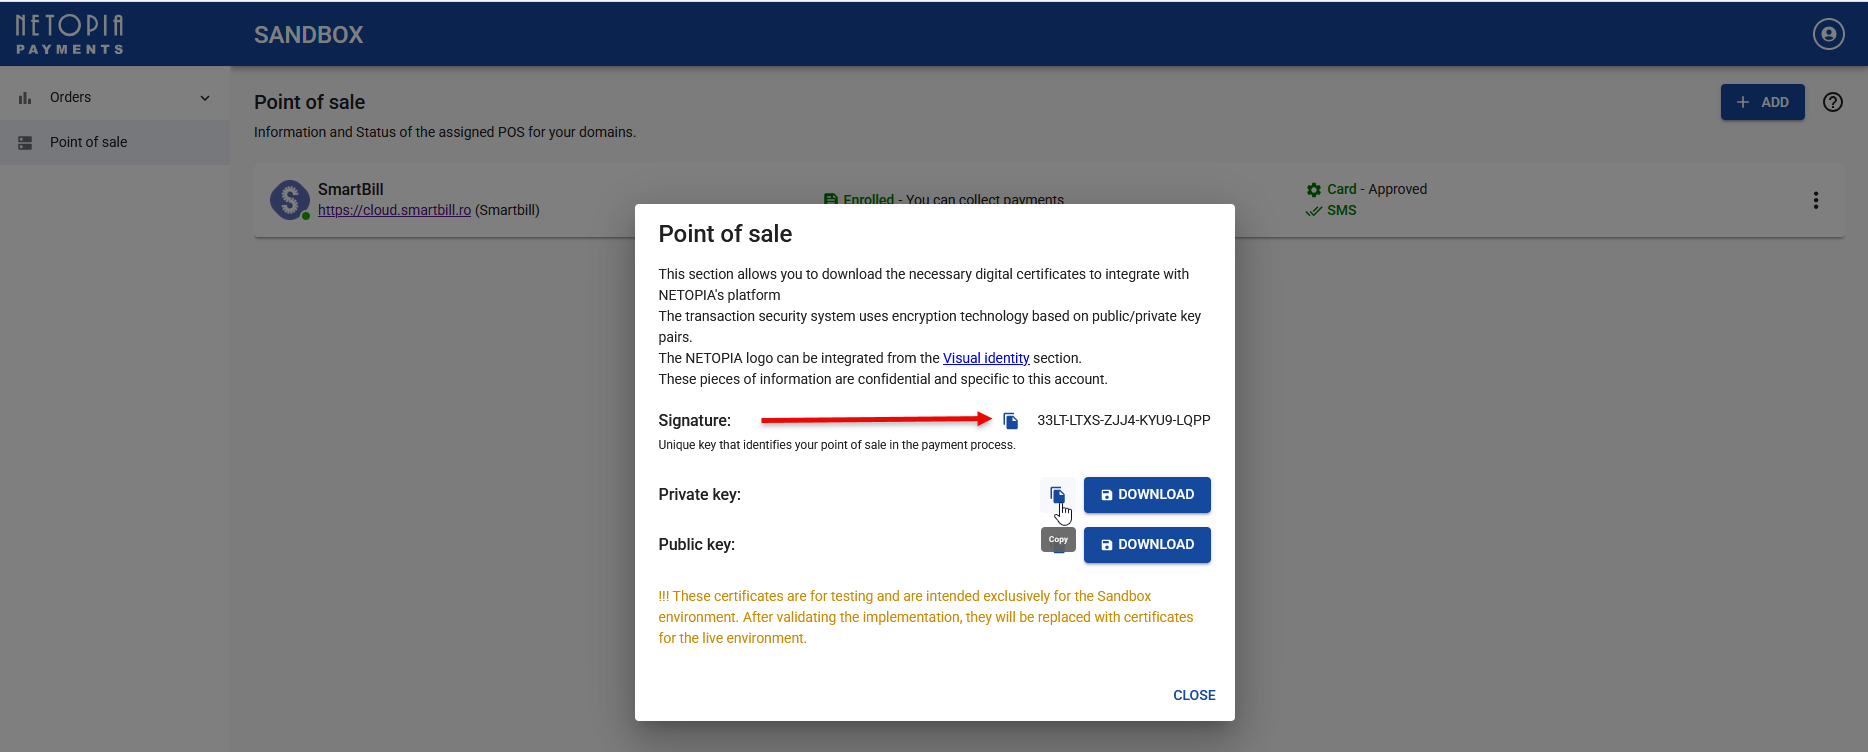This screenshot has width=1868, height=752.
Task: Open the user account avatar menu
Action: click(x=1828, y=34)
